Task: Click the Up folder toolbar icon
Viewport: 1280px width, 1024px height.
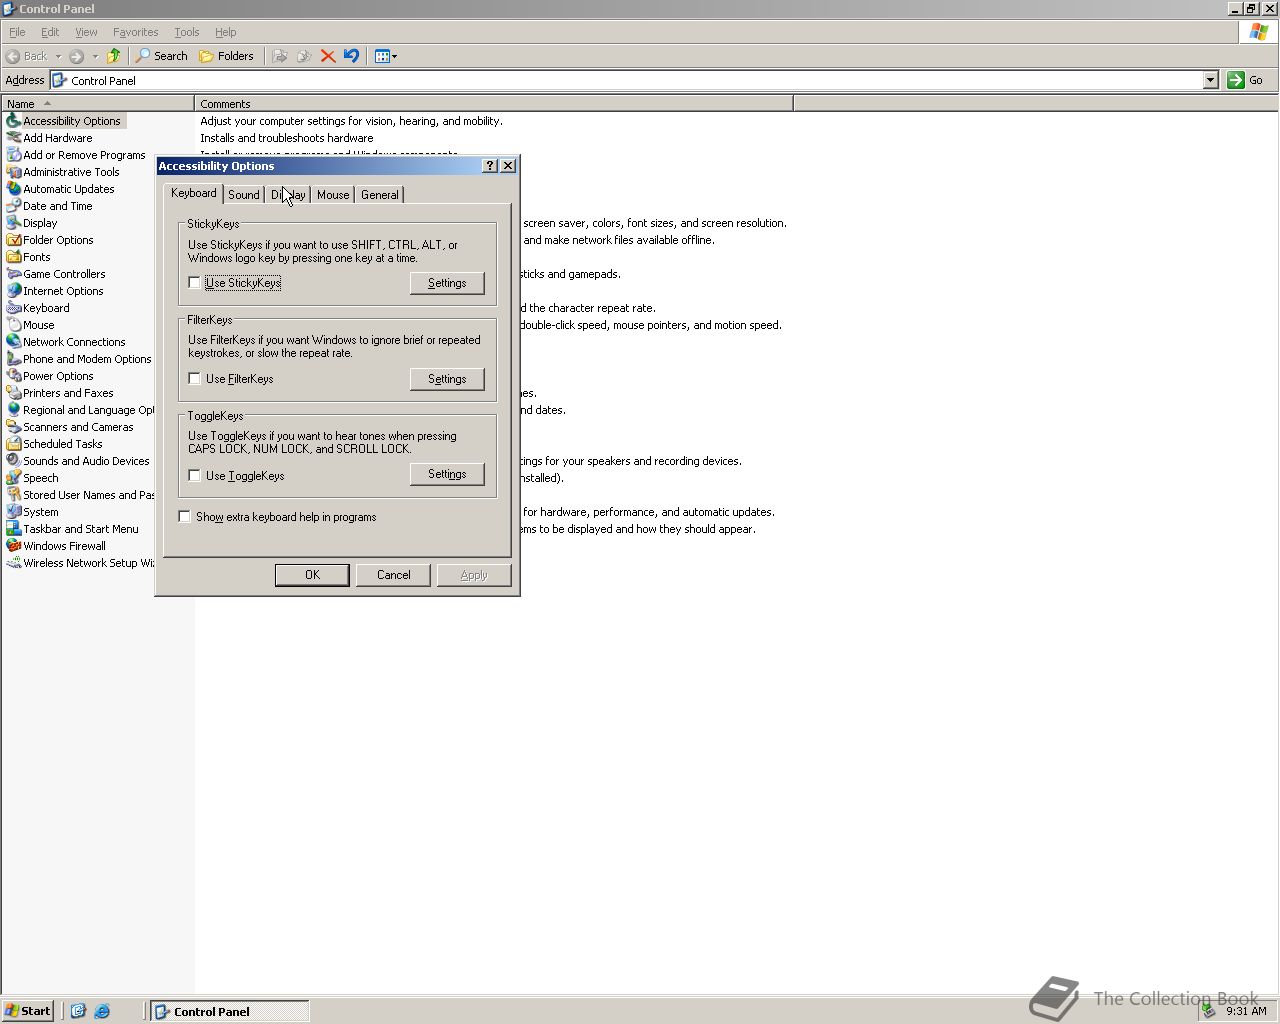Action: pyautogui.click(x=113, y=56)
